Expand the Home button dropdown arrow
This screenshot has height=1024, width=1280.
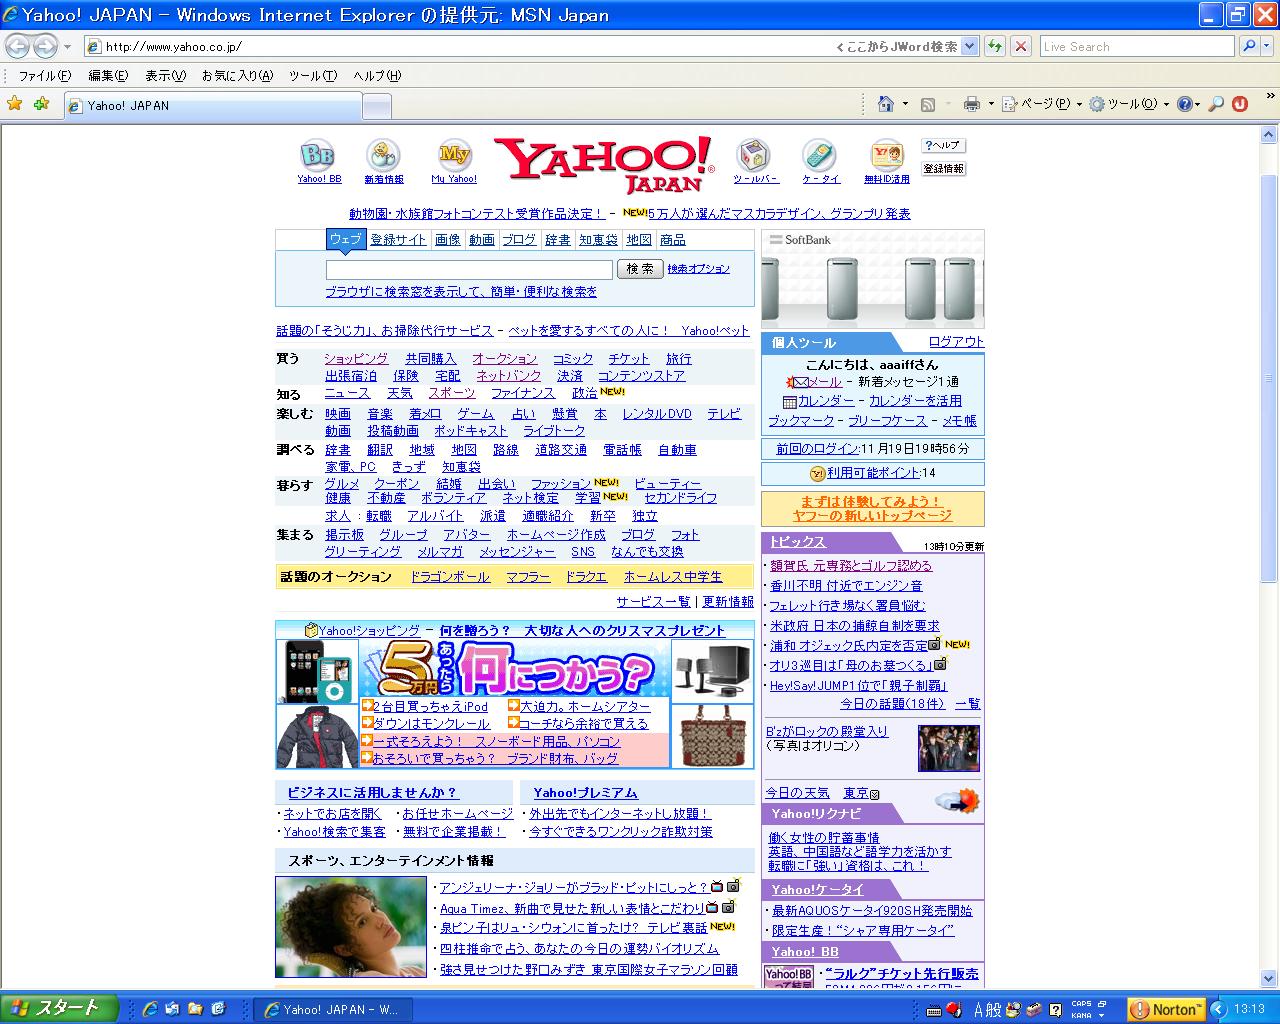click(x=905, y=104)
